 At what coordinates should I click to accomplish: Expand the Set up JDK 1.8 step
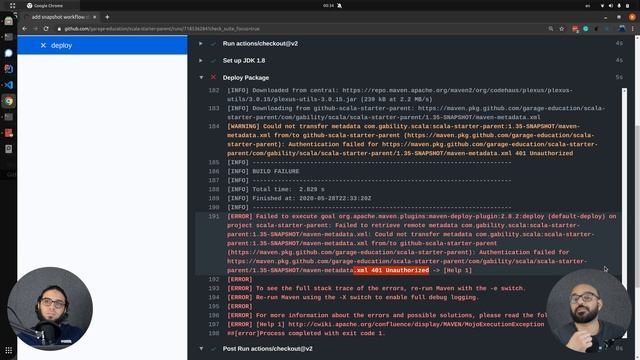point(200,60)
